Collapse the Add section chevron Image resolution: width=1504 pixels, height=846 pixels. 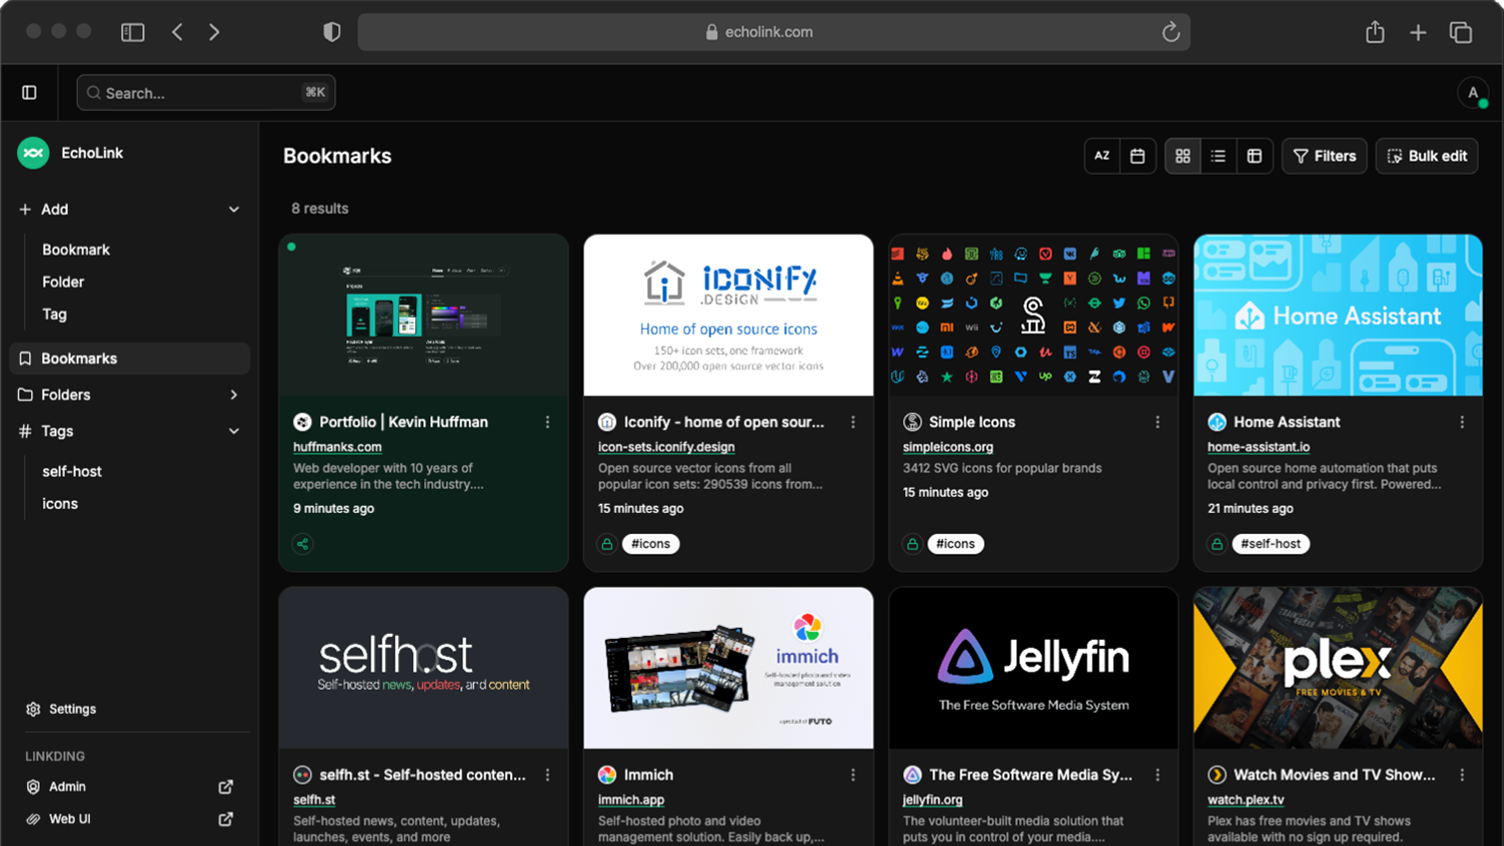(x=234, y=210)
